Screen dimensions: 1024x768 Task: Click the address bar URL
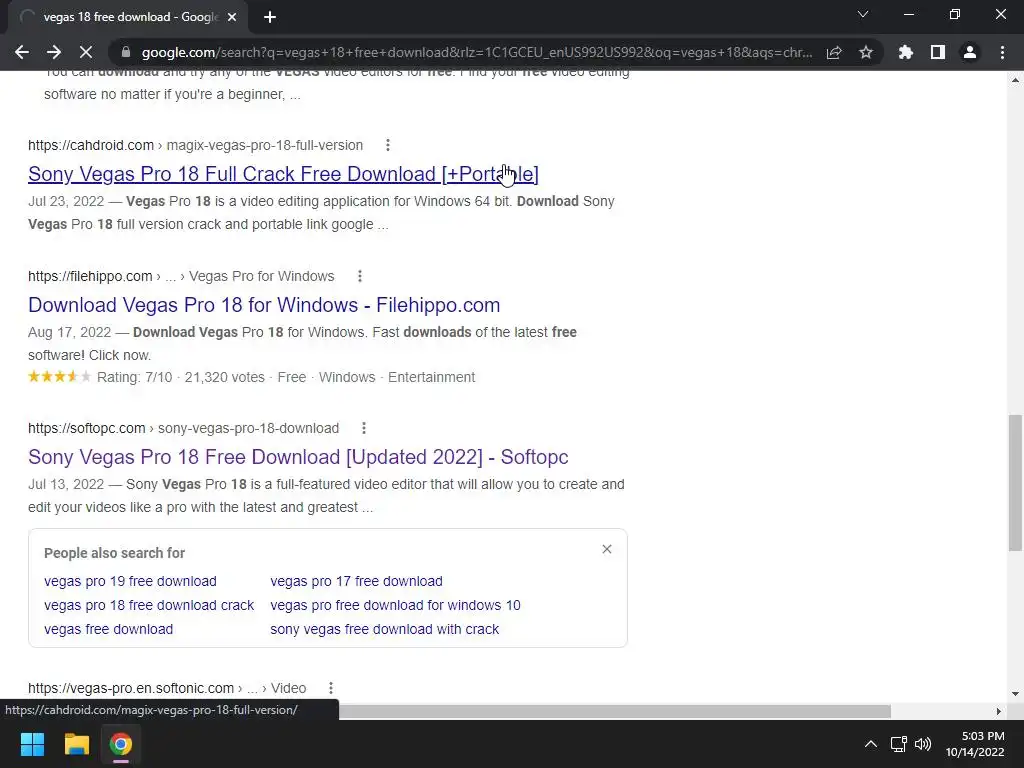[477, 52]
